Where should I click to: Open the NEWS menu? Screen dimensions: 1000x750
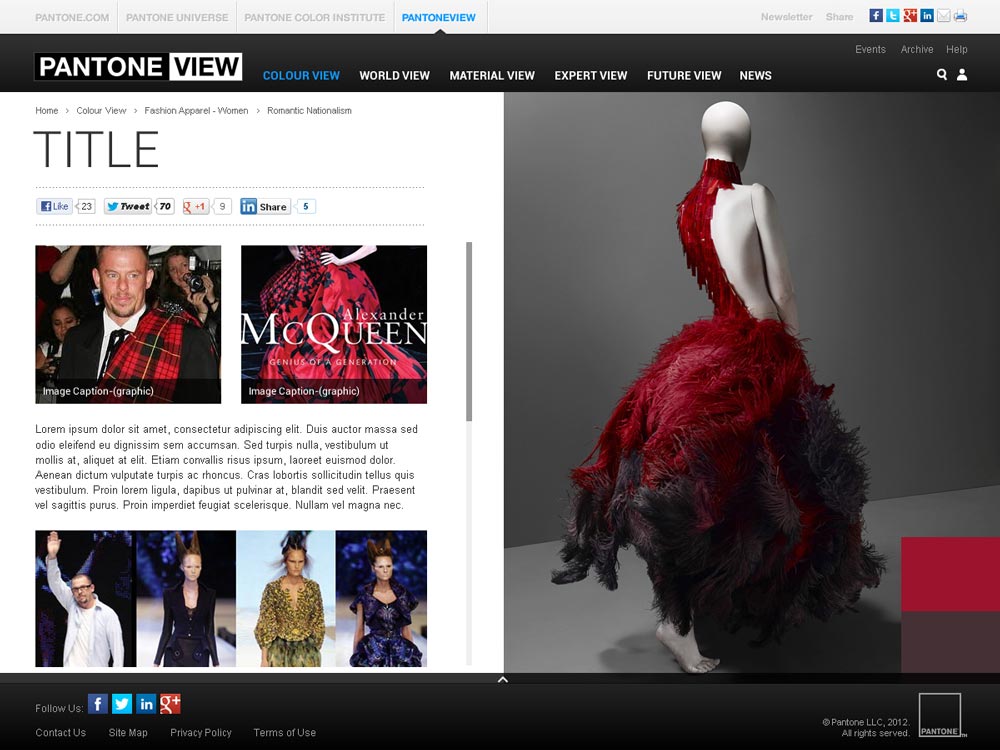point(755,75)
